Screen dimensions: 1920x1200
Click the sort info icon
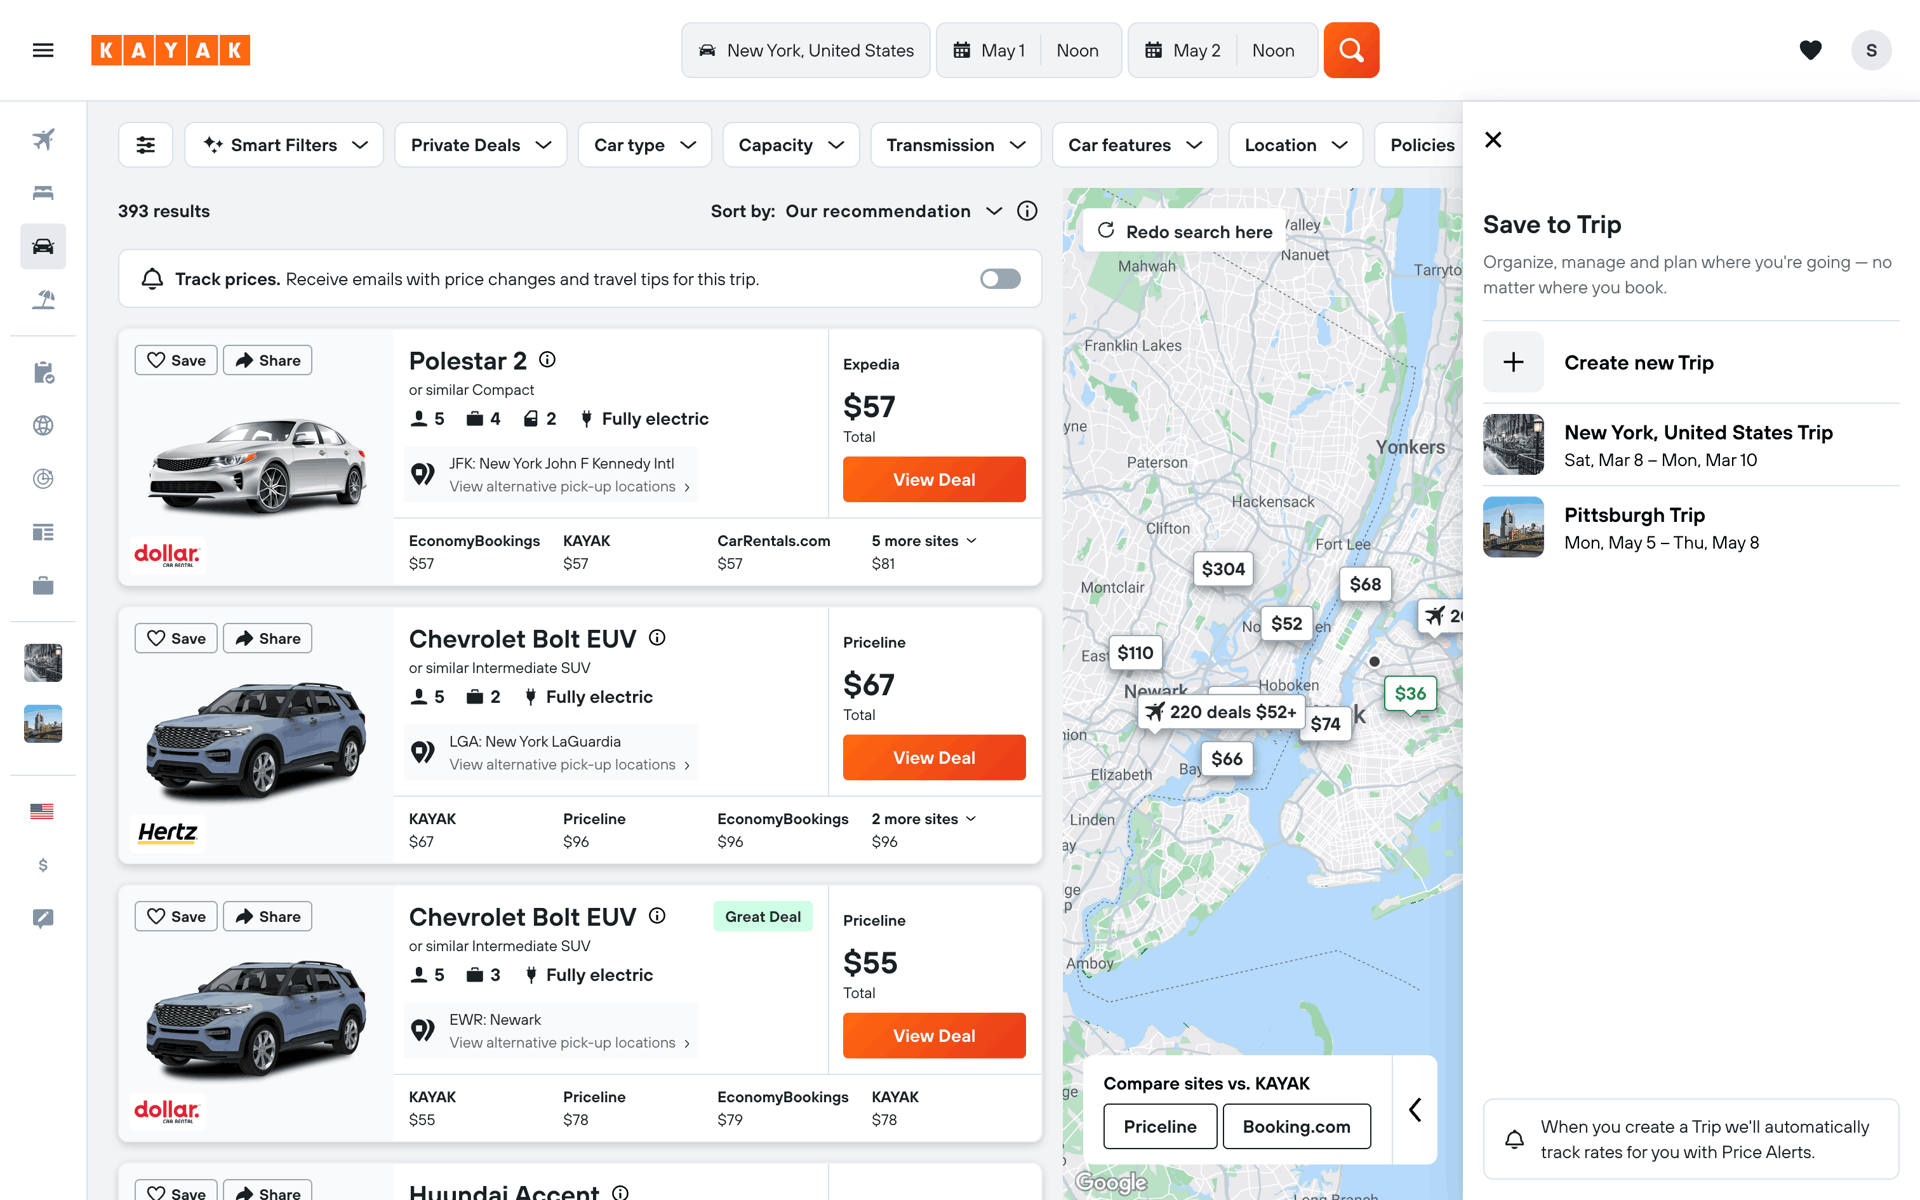pyautogui.click(x=1027, y=211)
